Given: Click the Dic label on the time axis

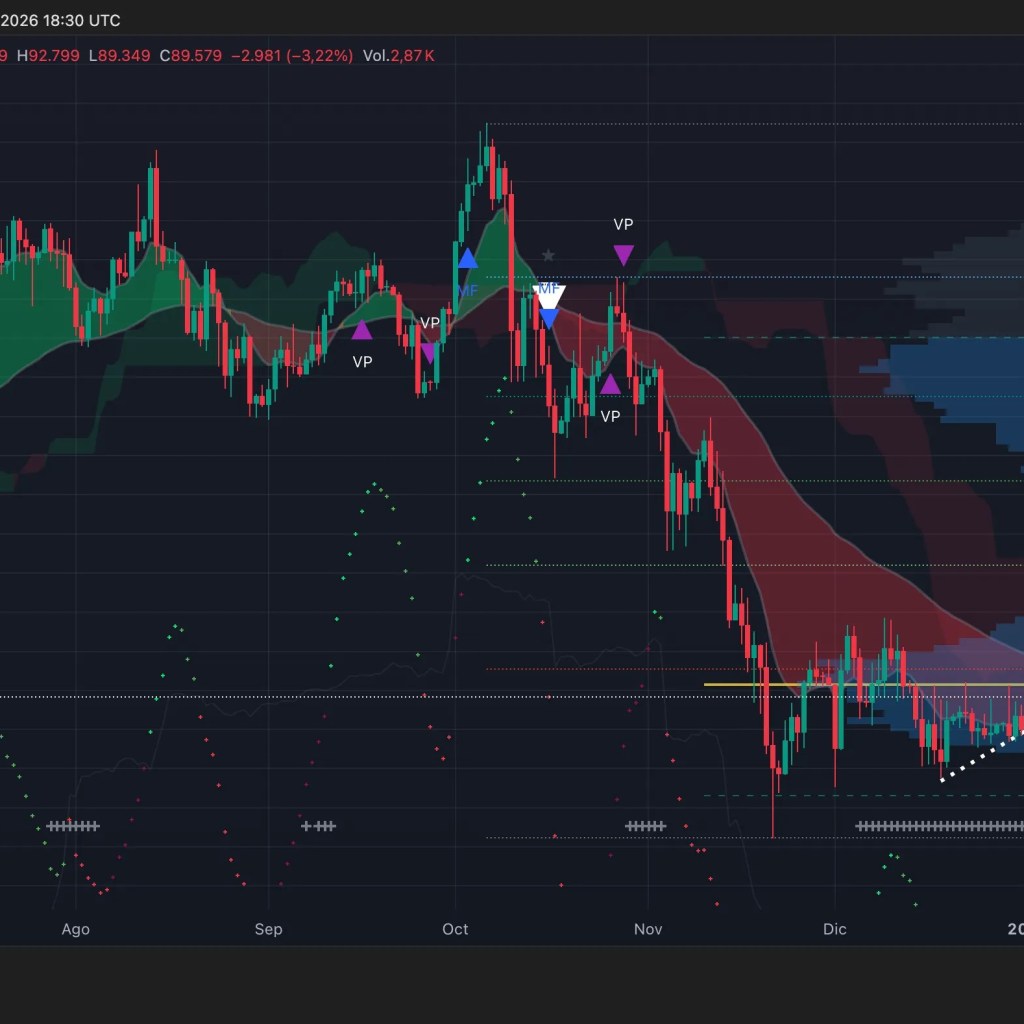Looking at the screenshot, I should coord(835,929).
